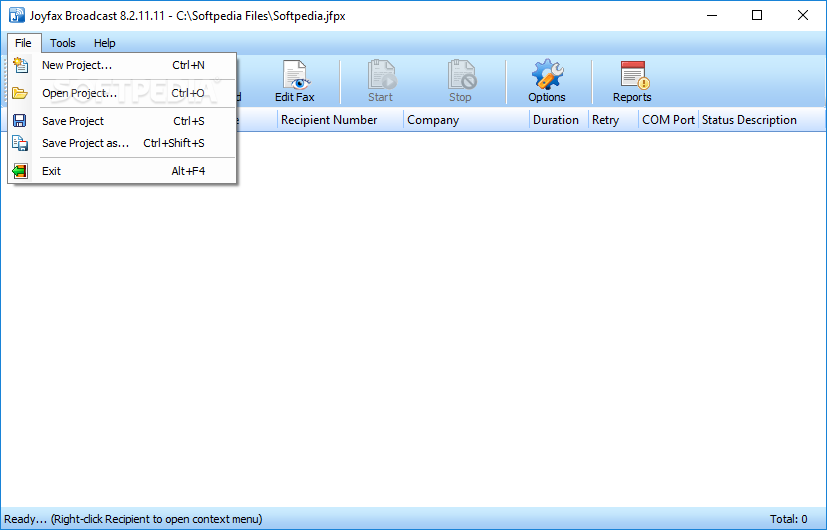This screenshot has height=530, width=827.
Task: Choose Open Project… in the File menu
Action: click(122, 93)
